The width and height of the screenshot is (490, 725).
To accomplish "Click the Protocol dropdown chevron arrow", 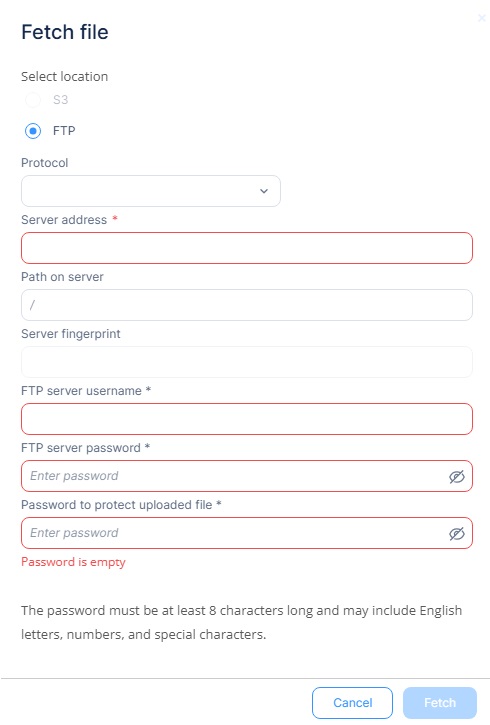I will [264, 191].
